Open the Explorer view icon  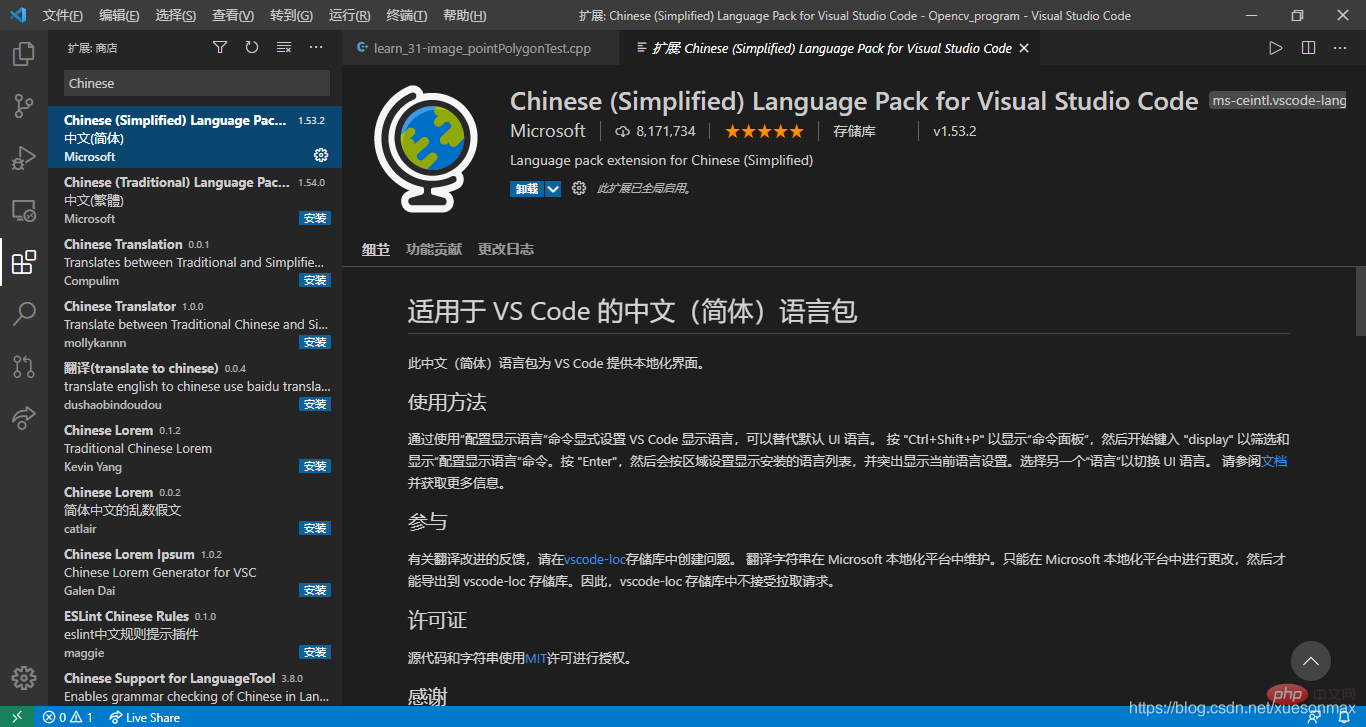point(24,54)
